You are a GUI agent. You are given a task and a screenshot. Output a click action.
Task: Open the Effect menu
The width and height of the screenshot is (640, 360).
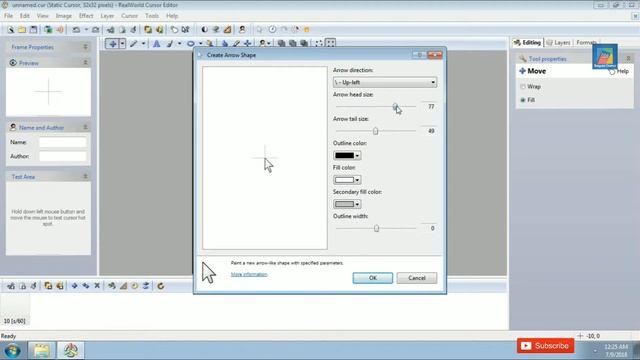[86, 16]
